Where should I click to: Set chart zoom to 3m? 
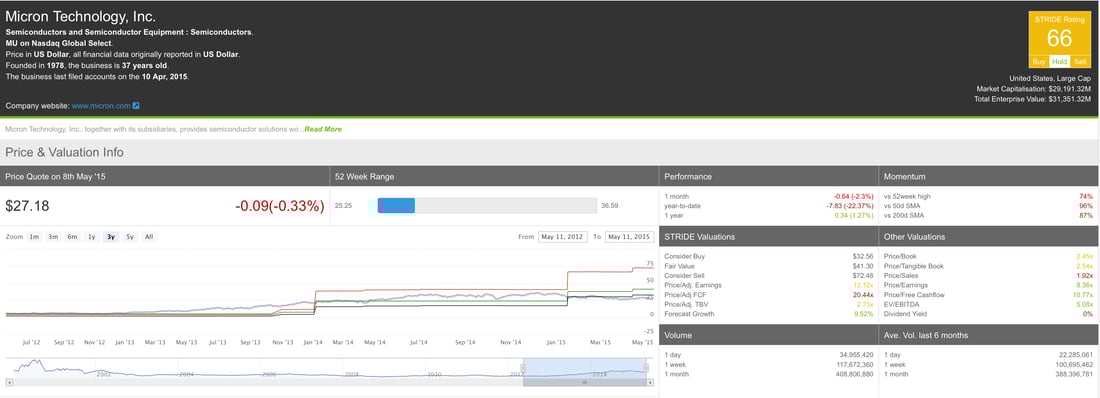(x=53, y=237)
